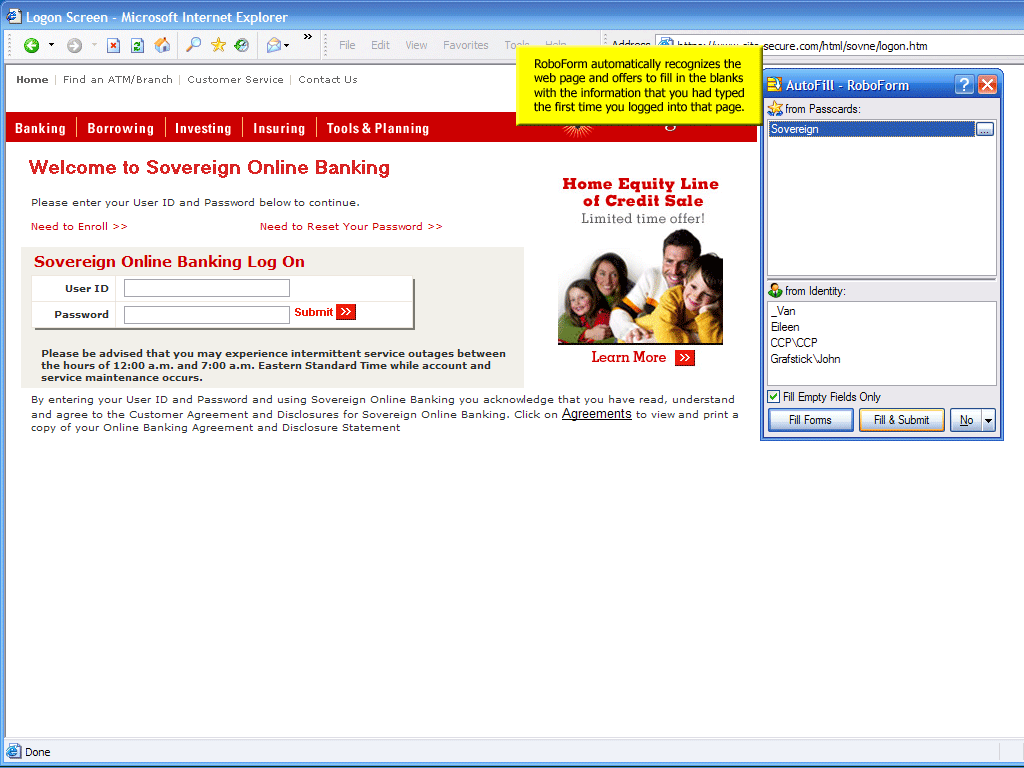Viewport: 1024px width, 768px height.
Task: Click the Fill & Submit button
Action: [901, 420]
